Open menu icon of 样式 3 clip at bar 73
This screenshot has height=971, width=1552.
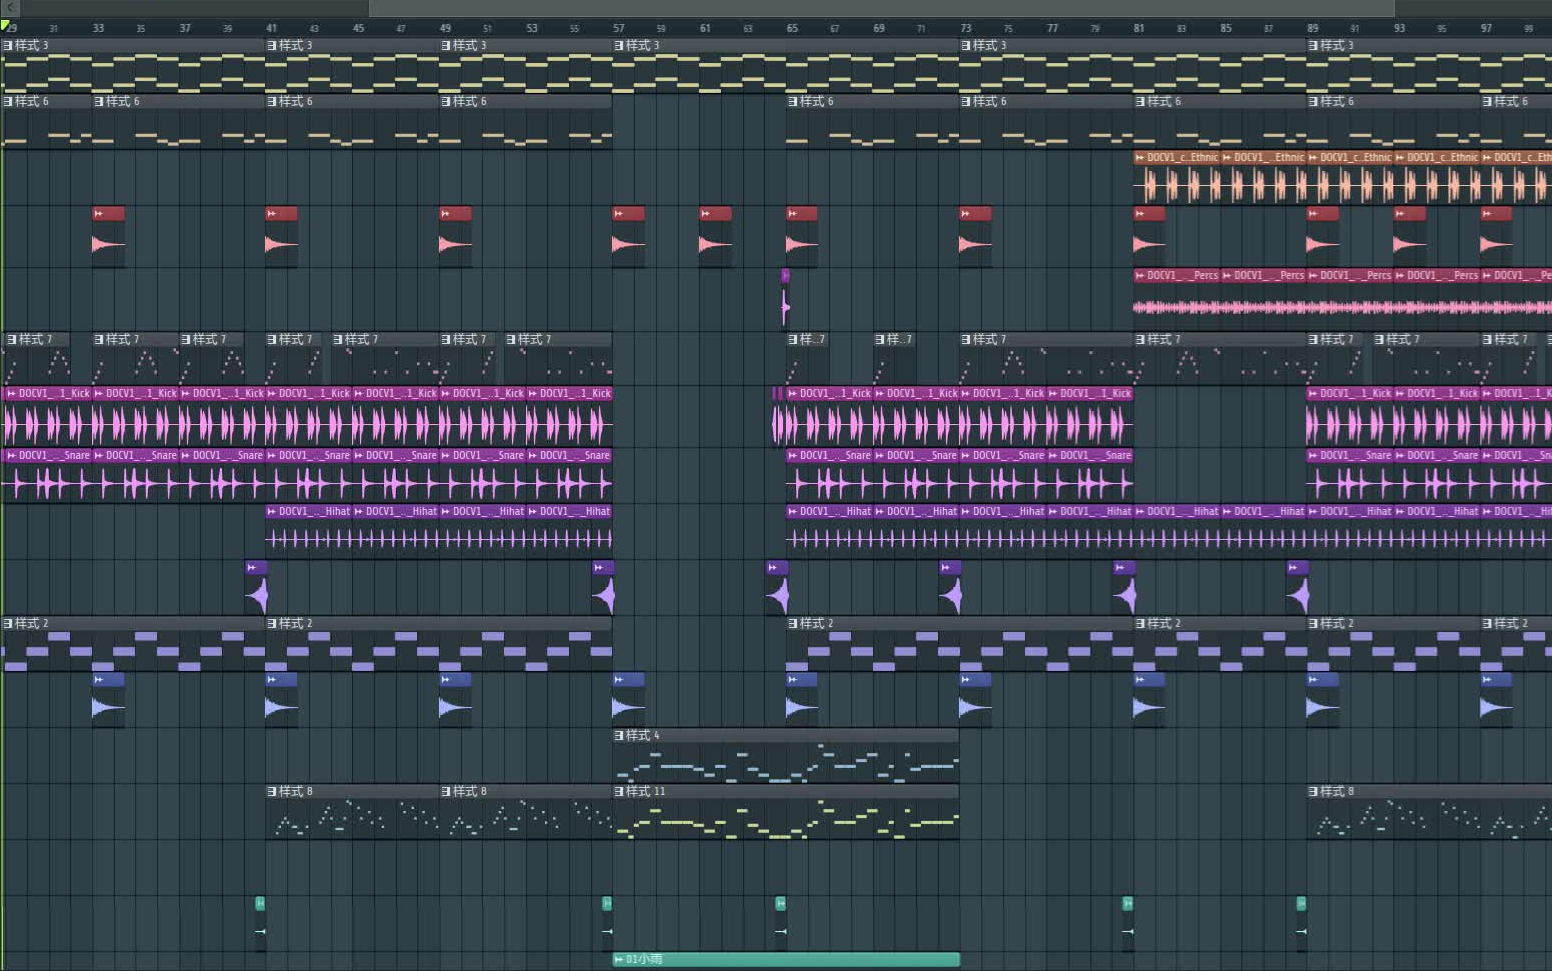966,45
